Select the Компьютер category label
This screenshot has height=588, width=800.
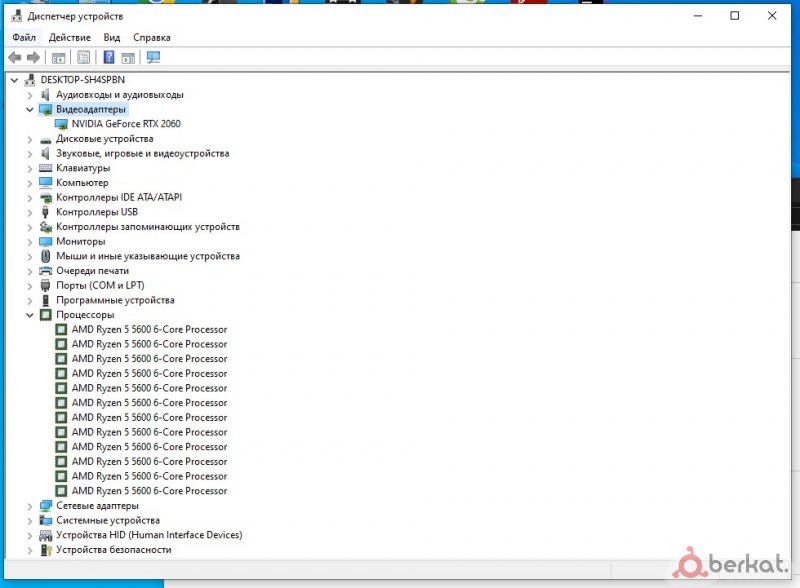[82, 183]
